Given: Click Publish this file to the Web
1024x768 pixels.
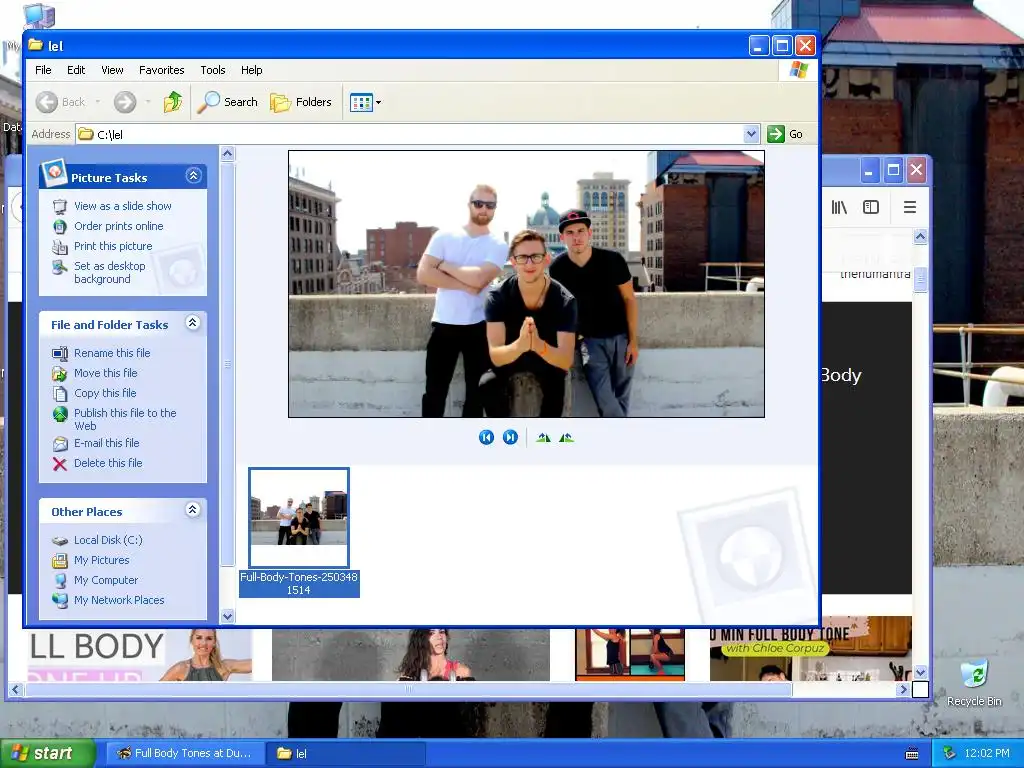Looking at the screenshot, I should pyautogui.click(x=125, y=419).
